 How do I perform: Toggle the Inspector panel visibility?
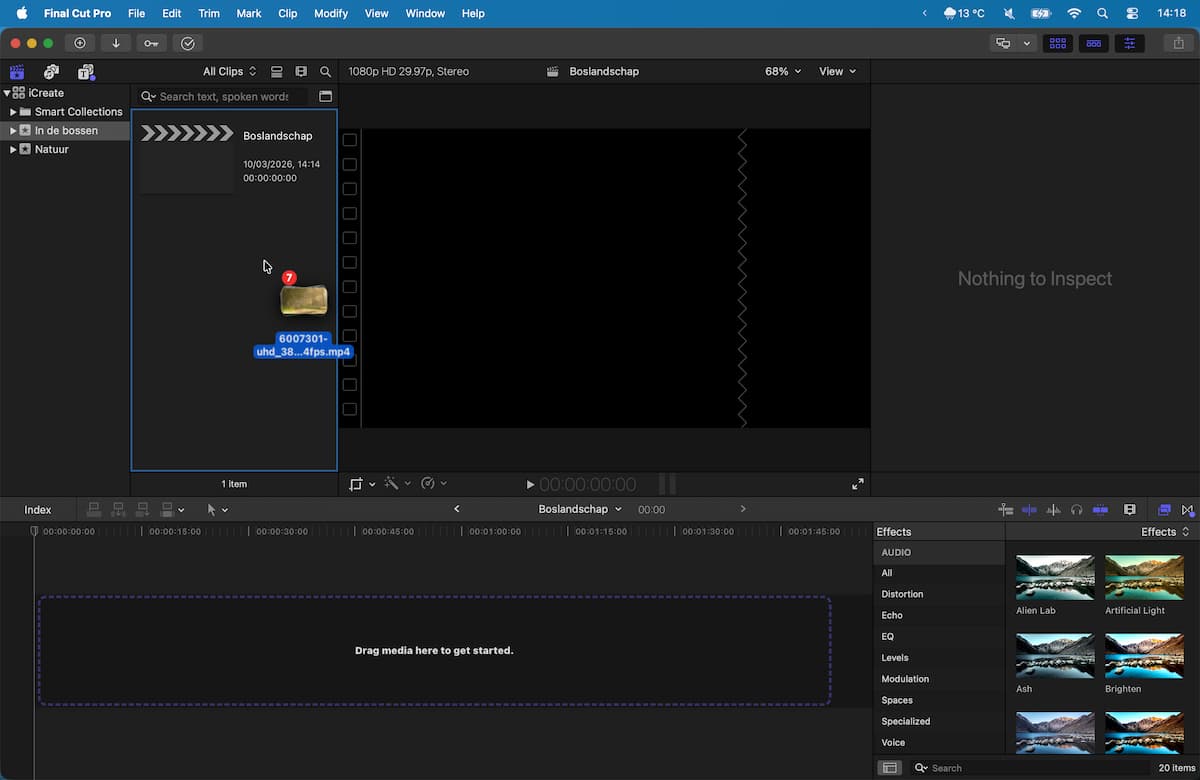[1130, 43]
